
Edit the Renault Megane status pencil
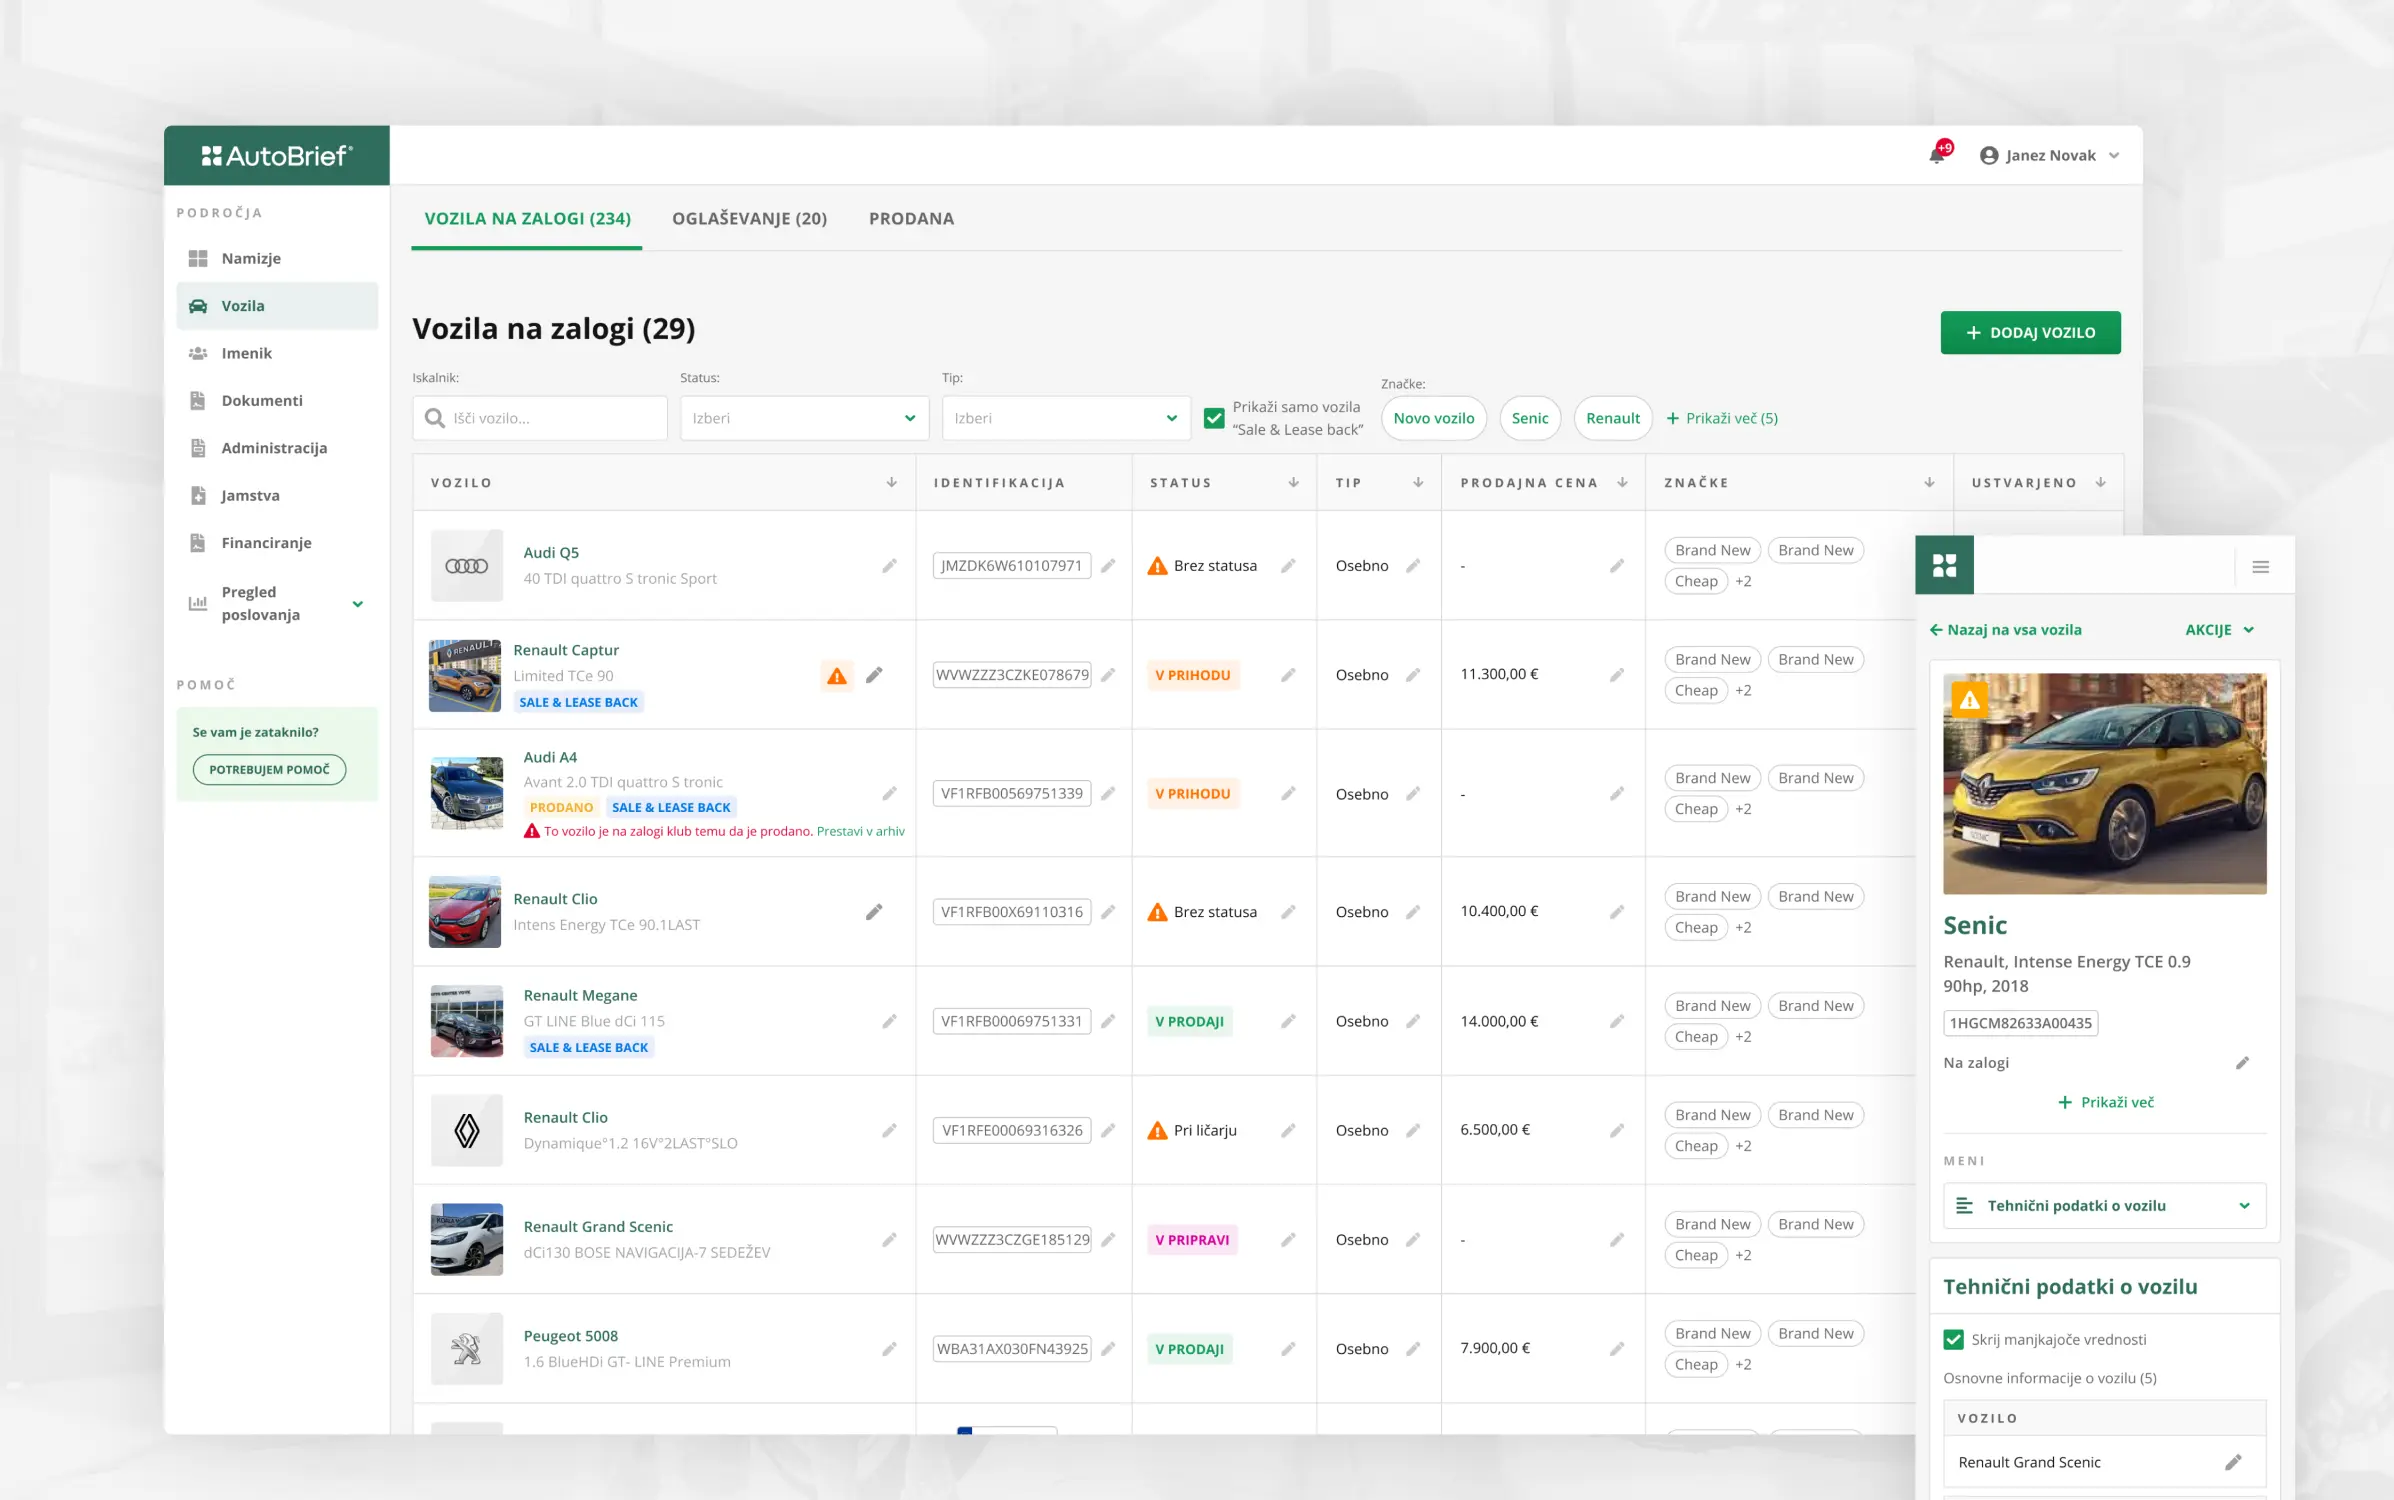pos(1288,1021)
